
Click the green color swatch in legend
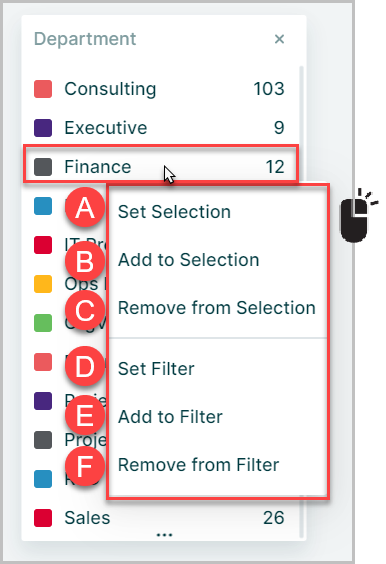click(x=43, y=323)
